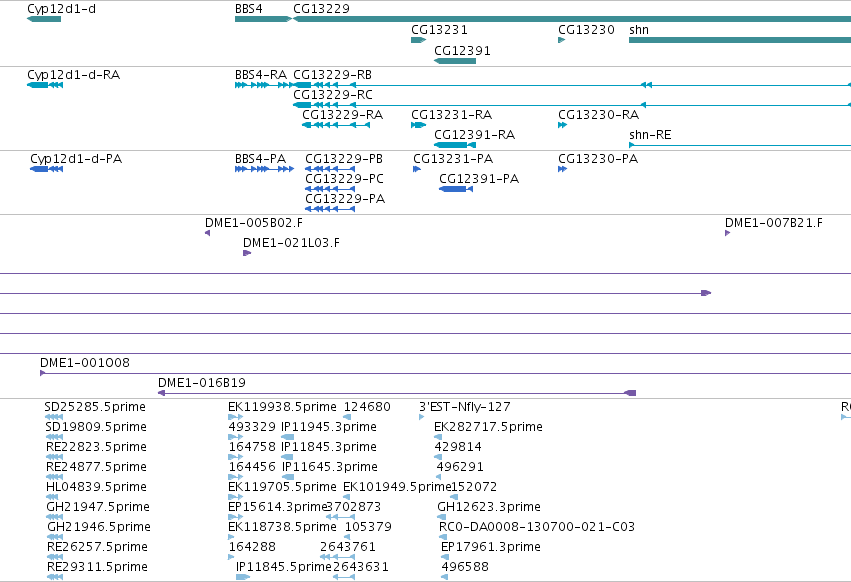This screenshot has height=582, width=851.
Task: Click the CG13229-RB label
Action: click(332, 75)
